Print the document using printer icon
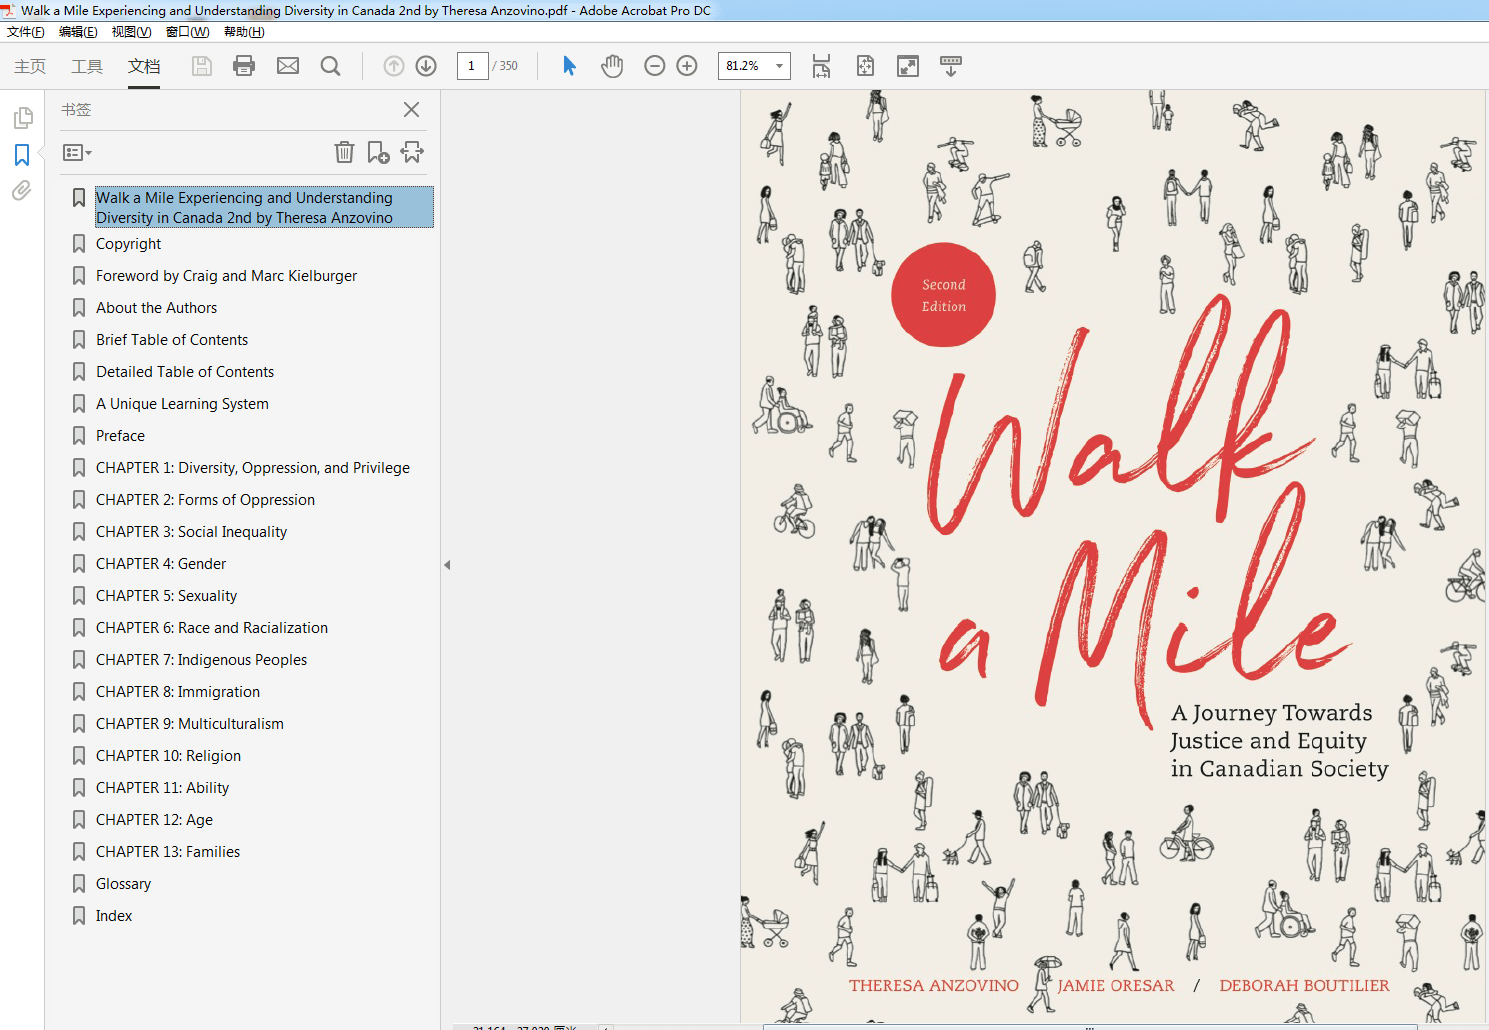The image size is (1489, 1030). point(244,66)
